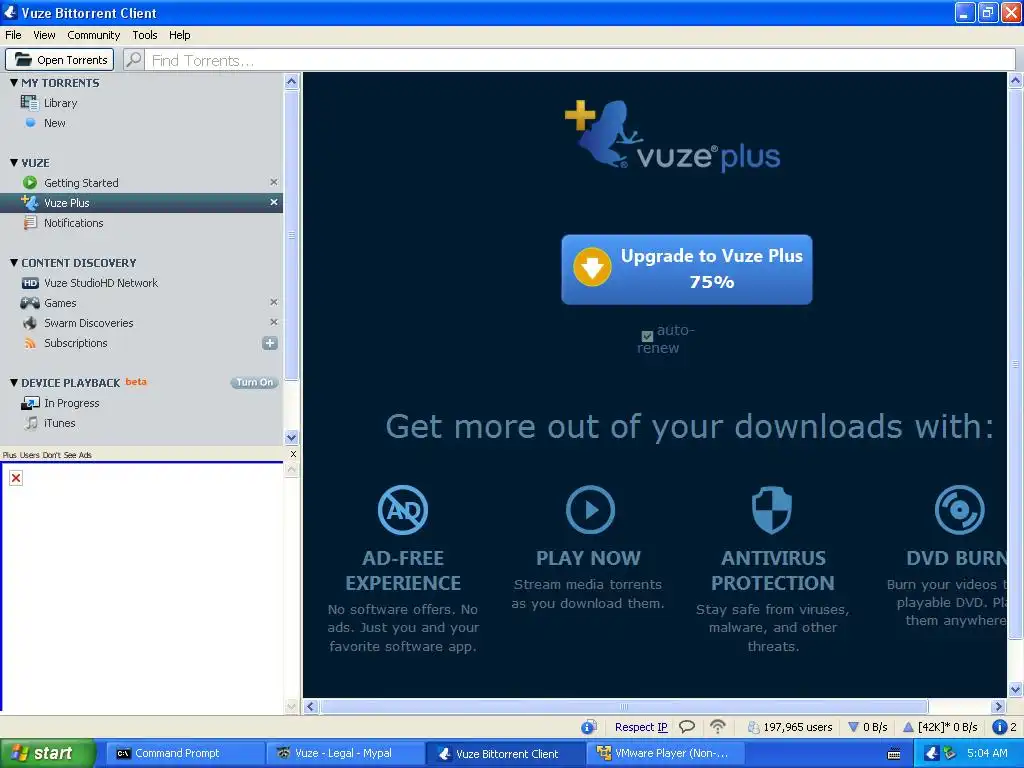This screenshot has width=1024, height=768.
Task: Open the Community menu
Action: pos(93,35)
